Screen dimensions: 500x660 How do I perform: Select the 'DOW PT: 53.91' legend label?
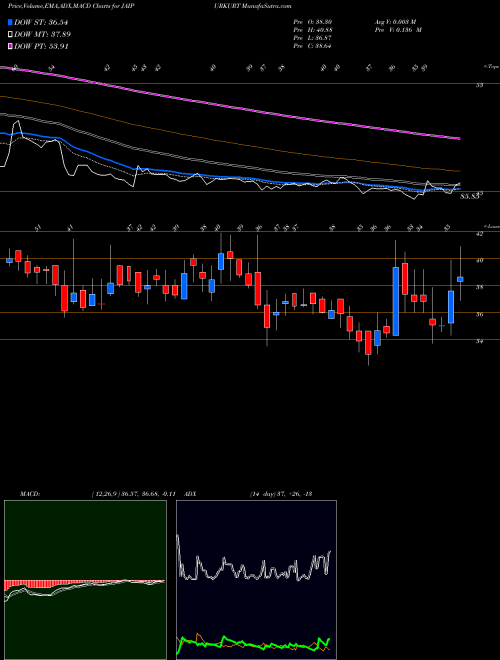click(x=41, y=46)
